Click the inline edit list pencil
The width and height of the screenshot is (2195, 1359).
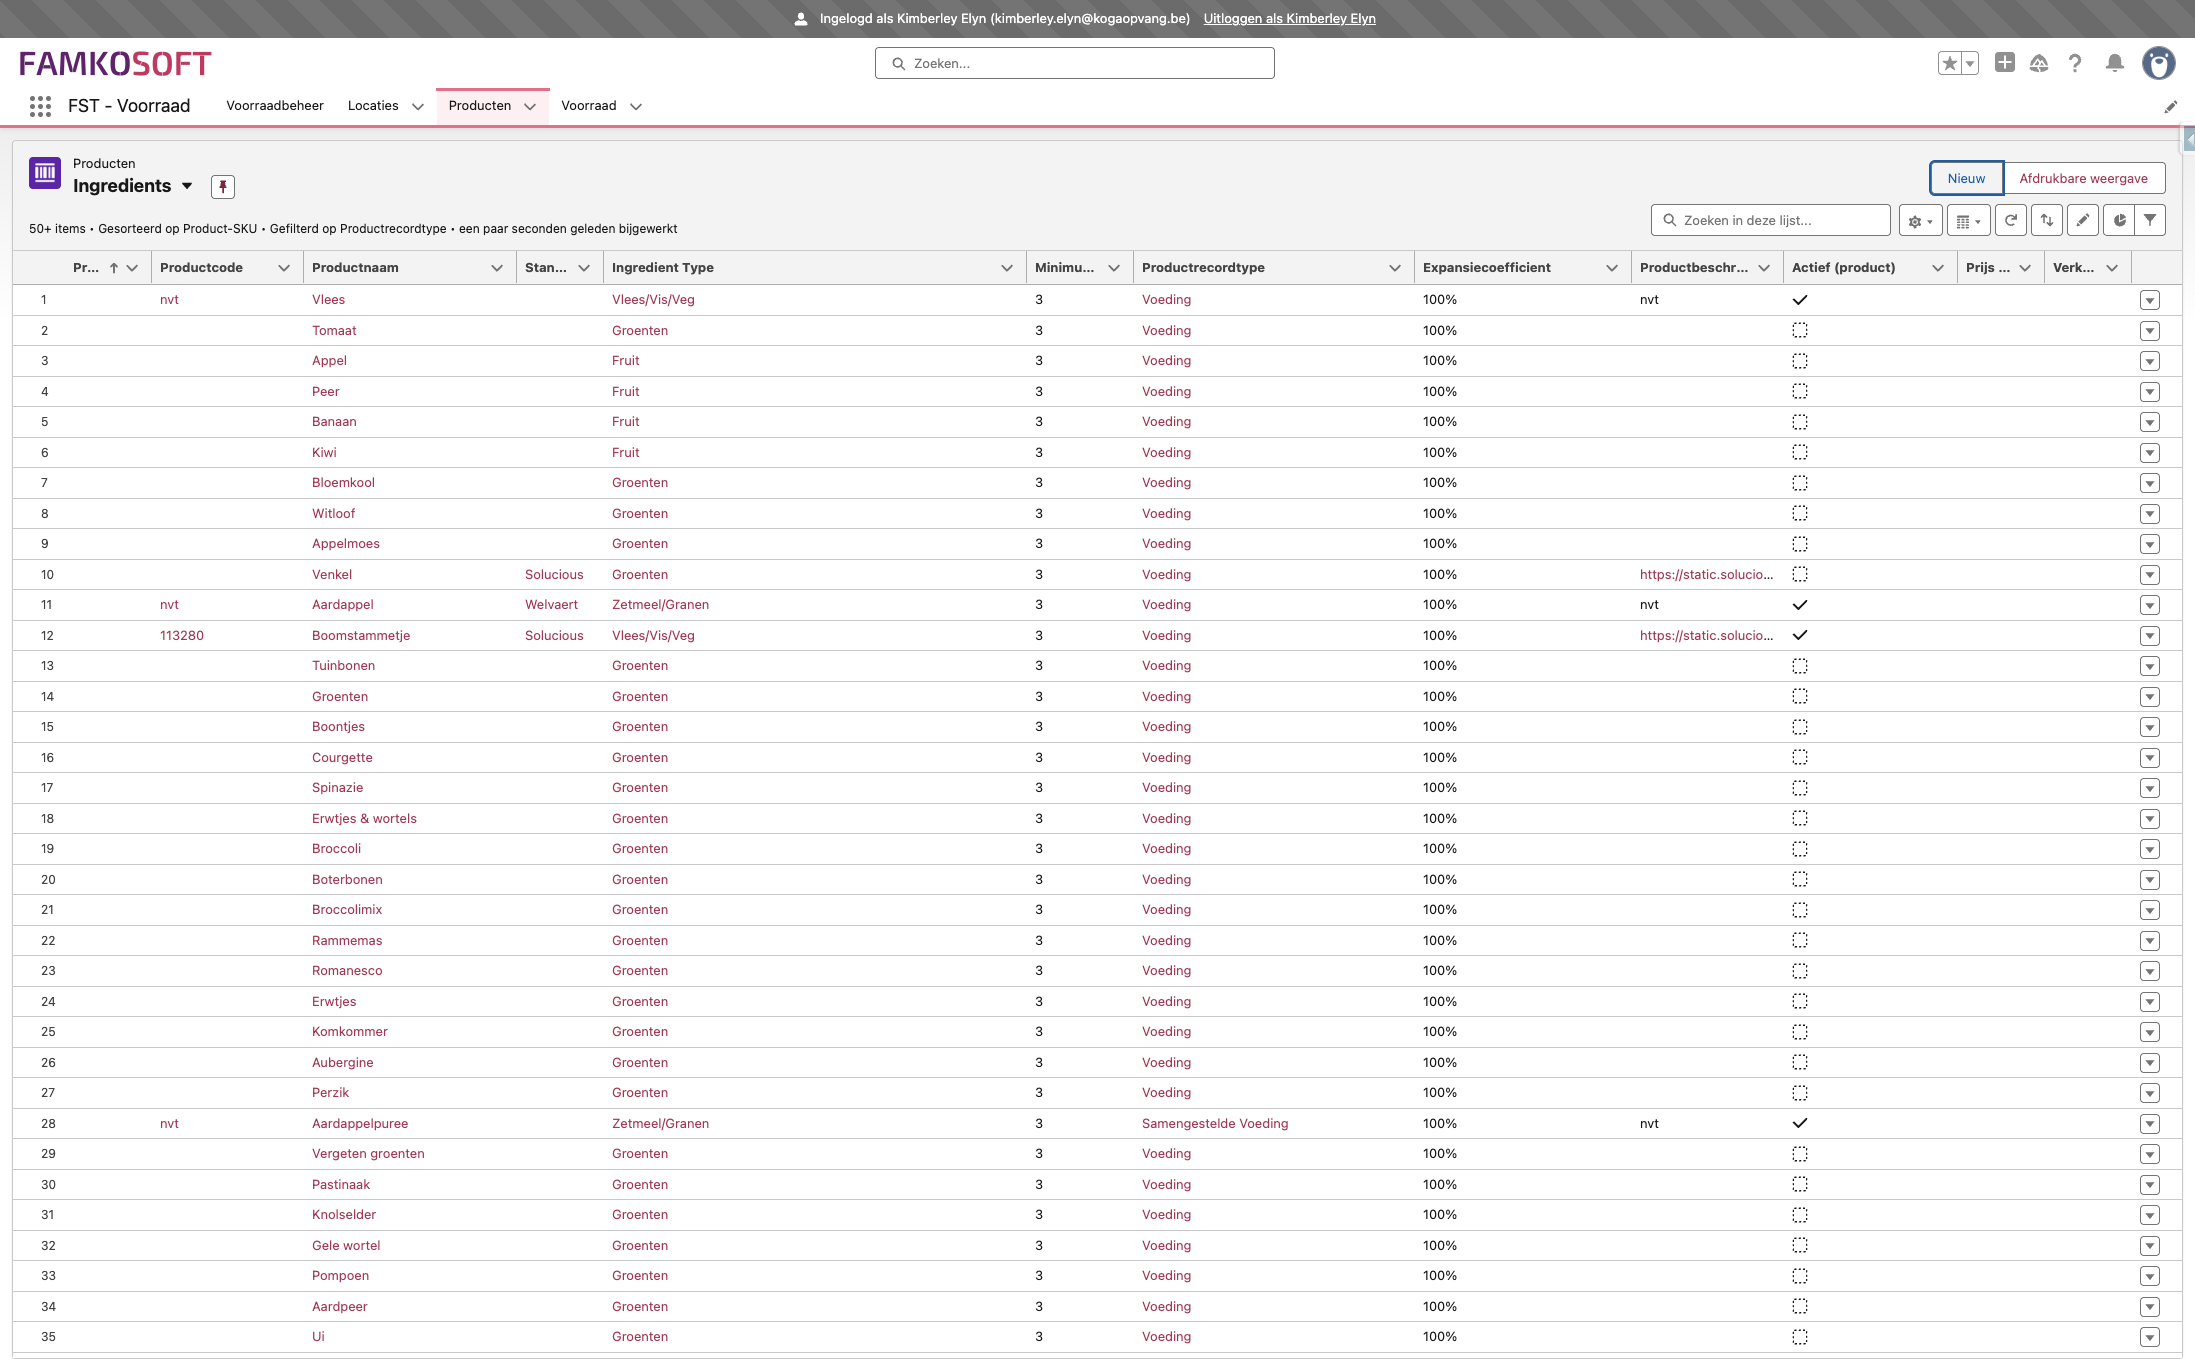tap(2082, 220)
